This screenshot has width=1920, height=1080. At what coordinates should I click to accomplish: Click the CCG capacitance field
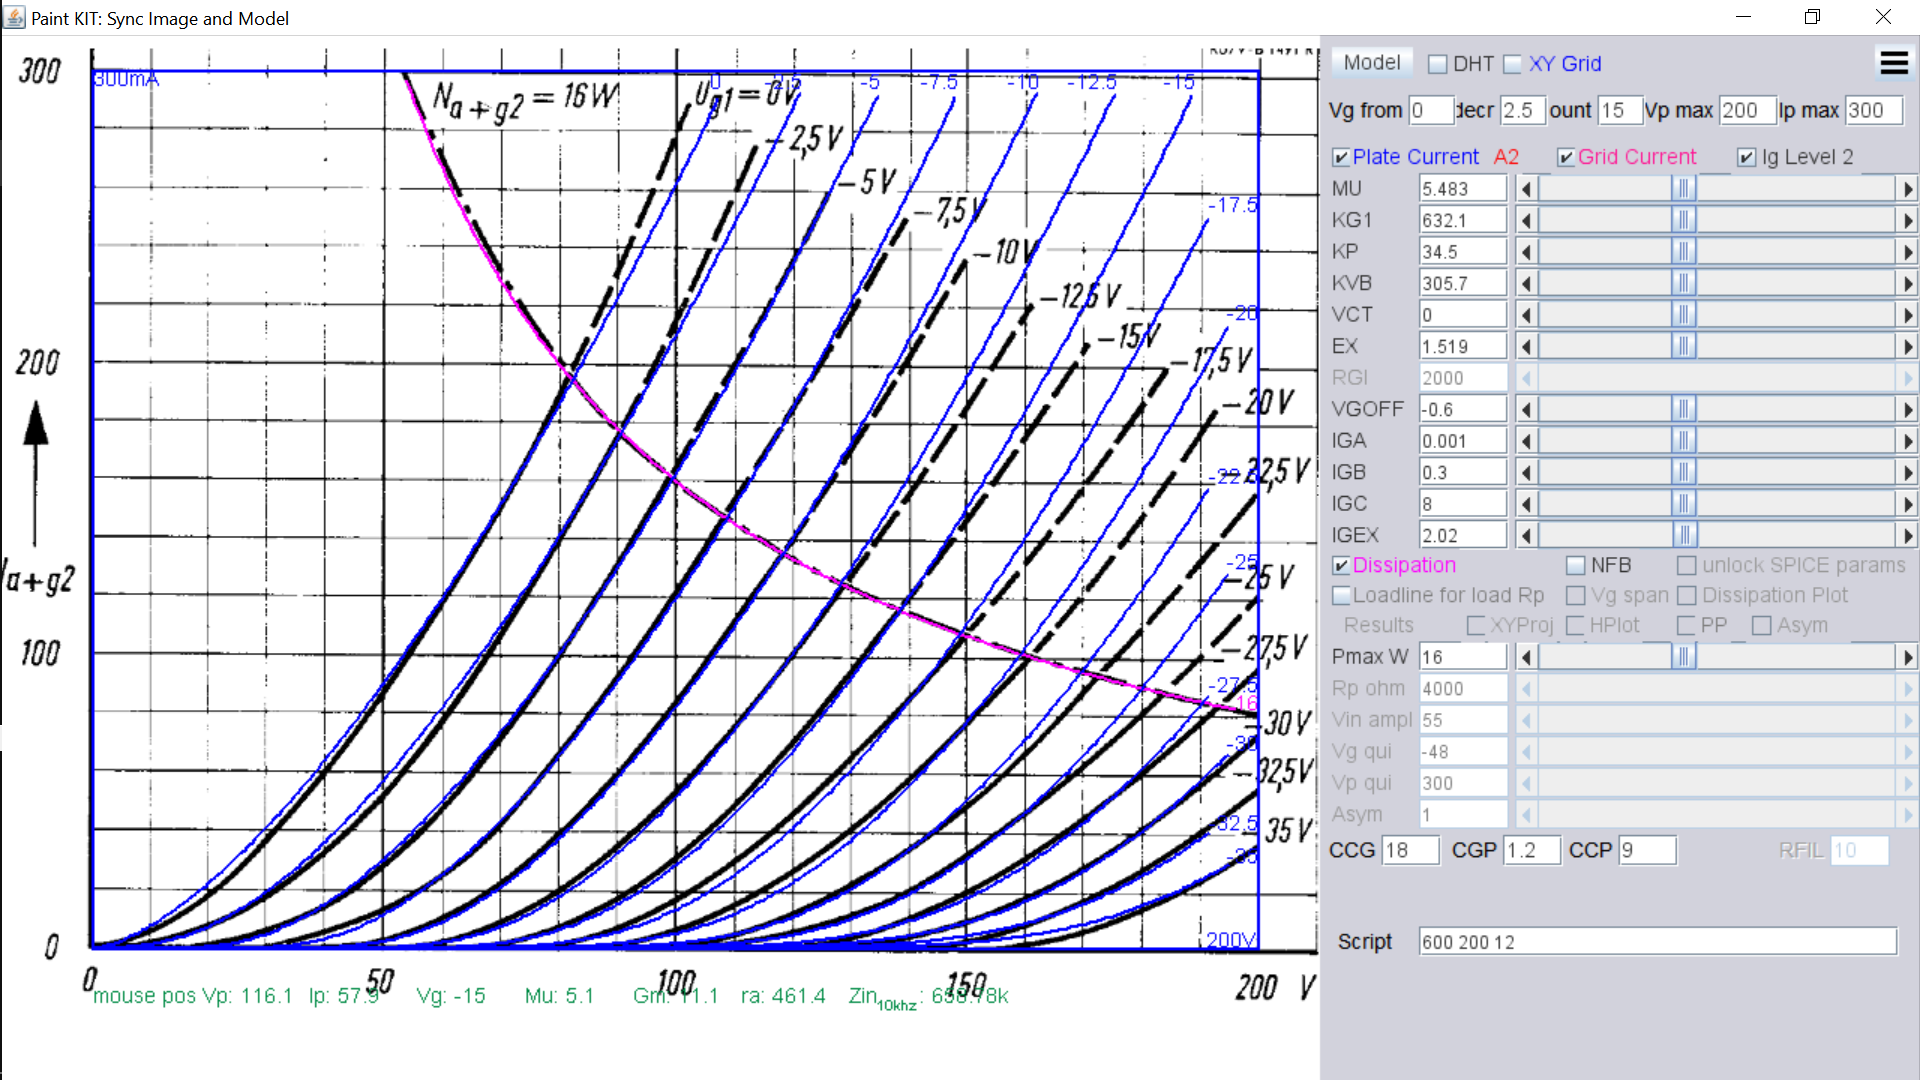pos(1410,850)
